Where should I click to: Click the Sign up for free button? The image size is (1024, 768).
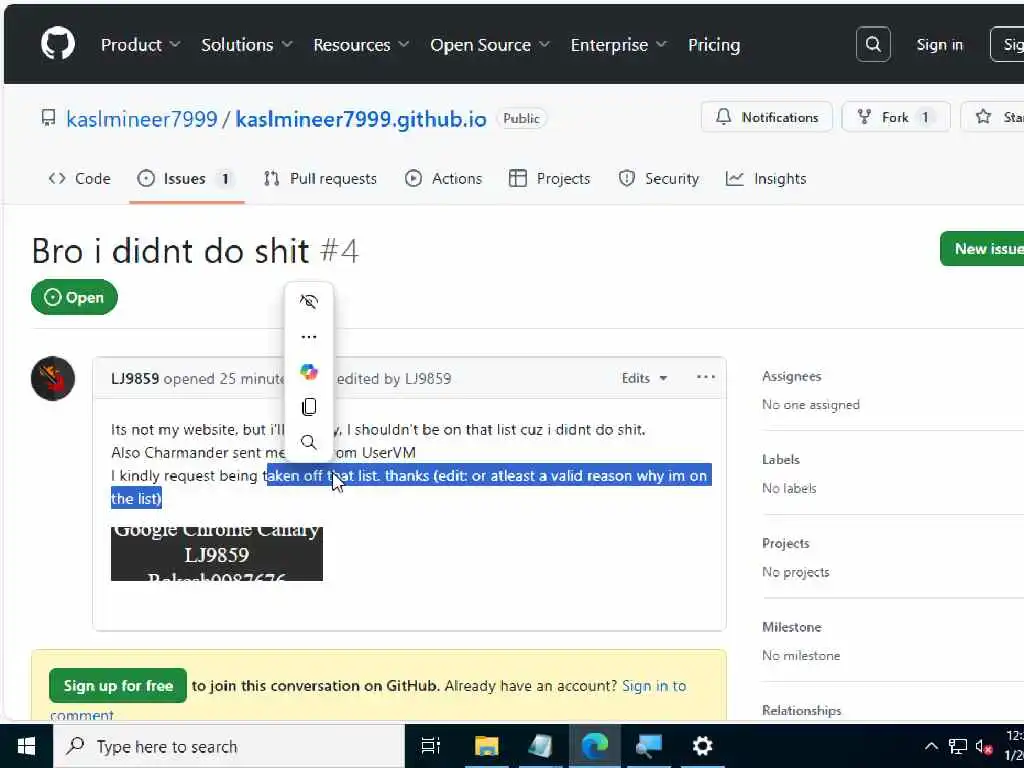(118, 686)
